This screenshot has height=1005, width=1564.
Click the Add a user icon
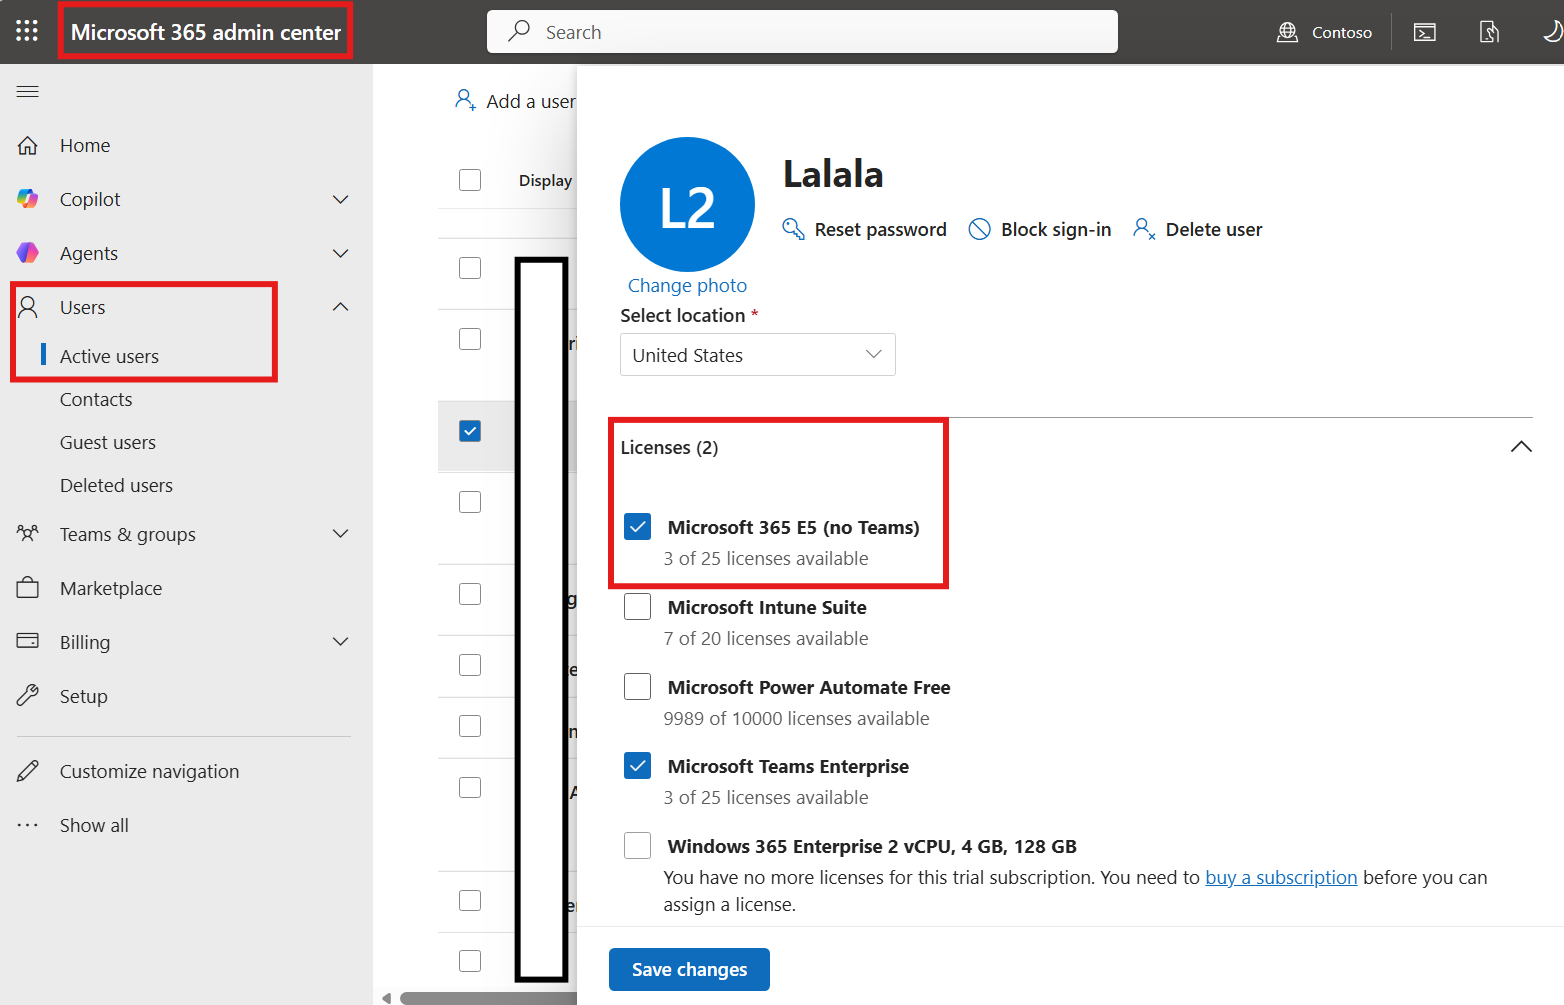tap(465, 100)
